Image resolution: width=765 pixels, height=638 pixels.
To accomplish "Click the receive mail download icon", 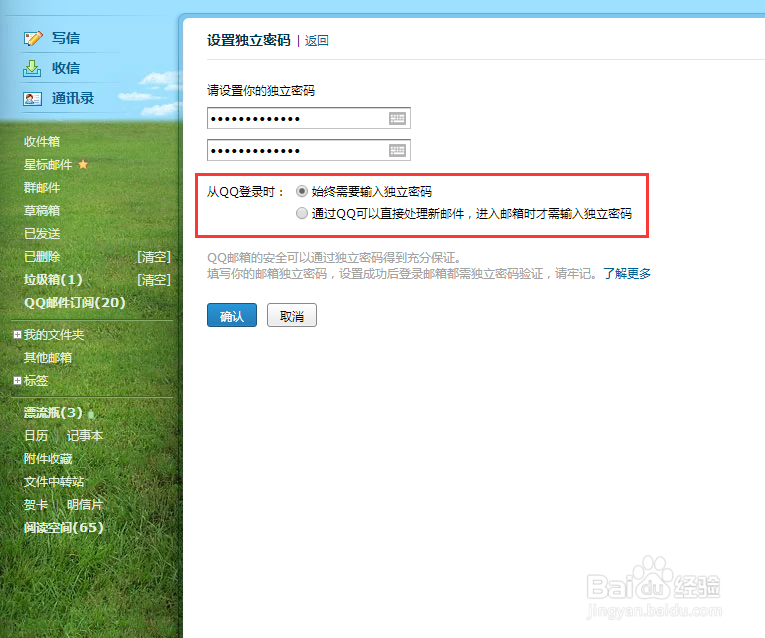I will coord(32,68).
